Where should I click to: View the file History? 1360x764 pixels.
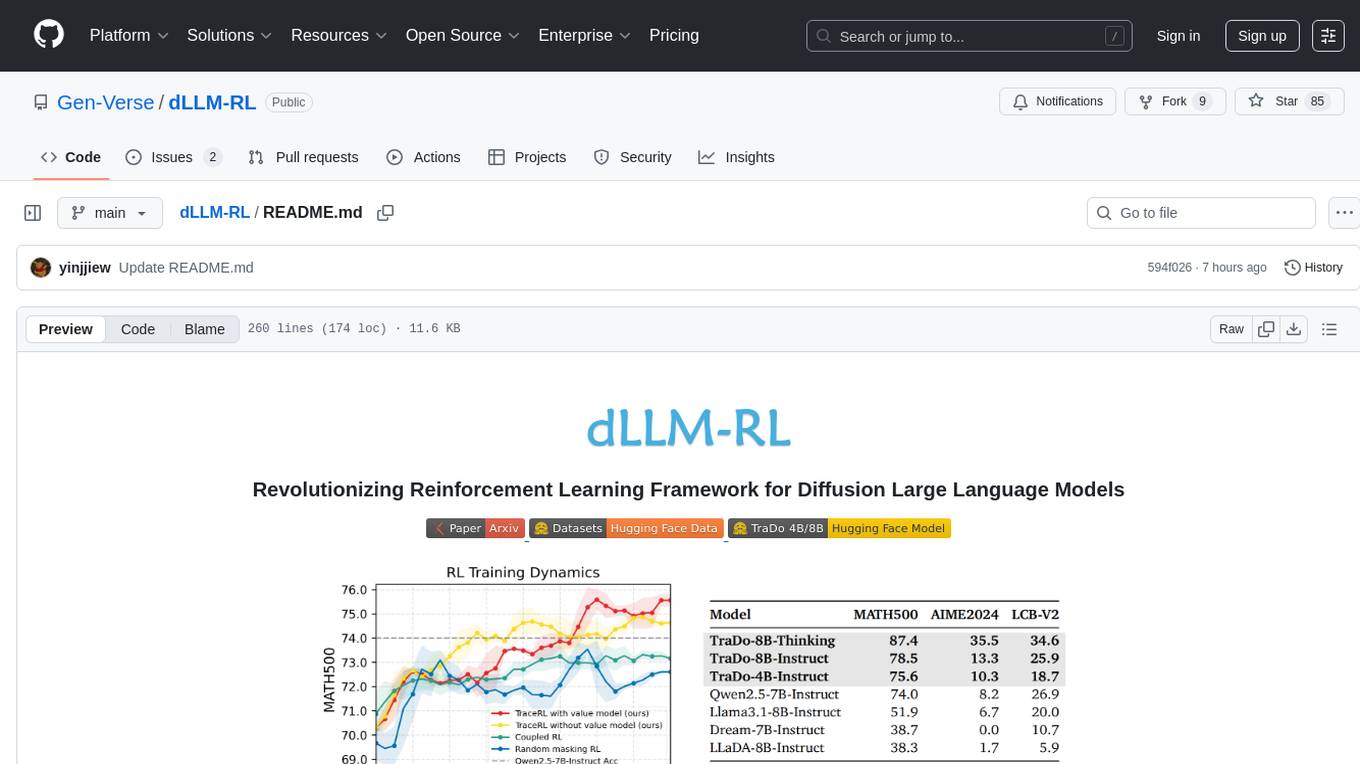coord(1313,268)
